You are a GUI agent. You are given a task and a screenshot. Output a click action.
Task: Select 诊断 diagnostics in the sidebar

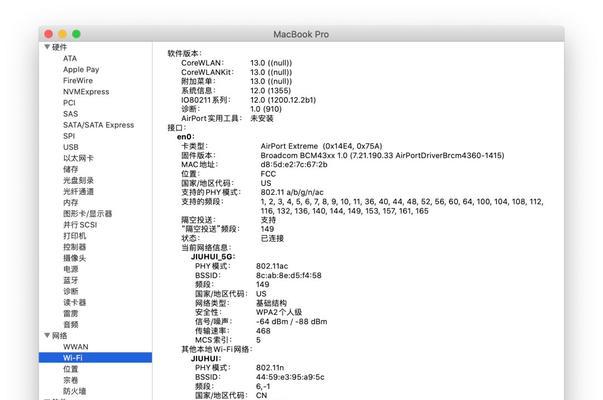[71, 291]
